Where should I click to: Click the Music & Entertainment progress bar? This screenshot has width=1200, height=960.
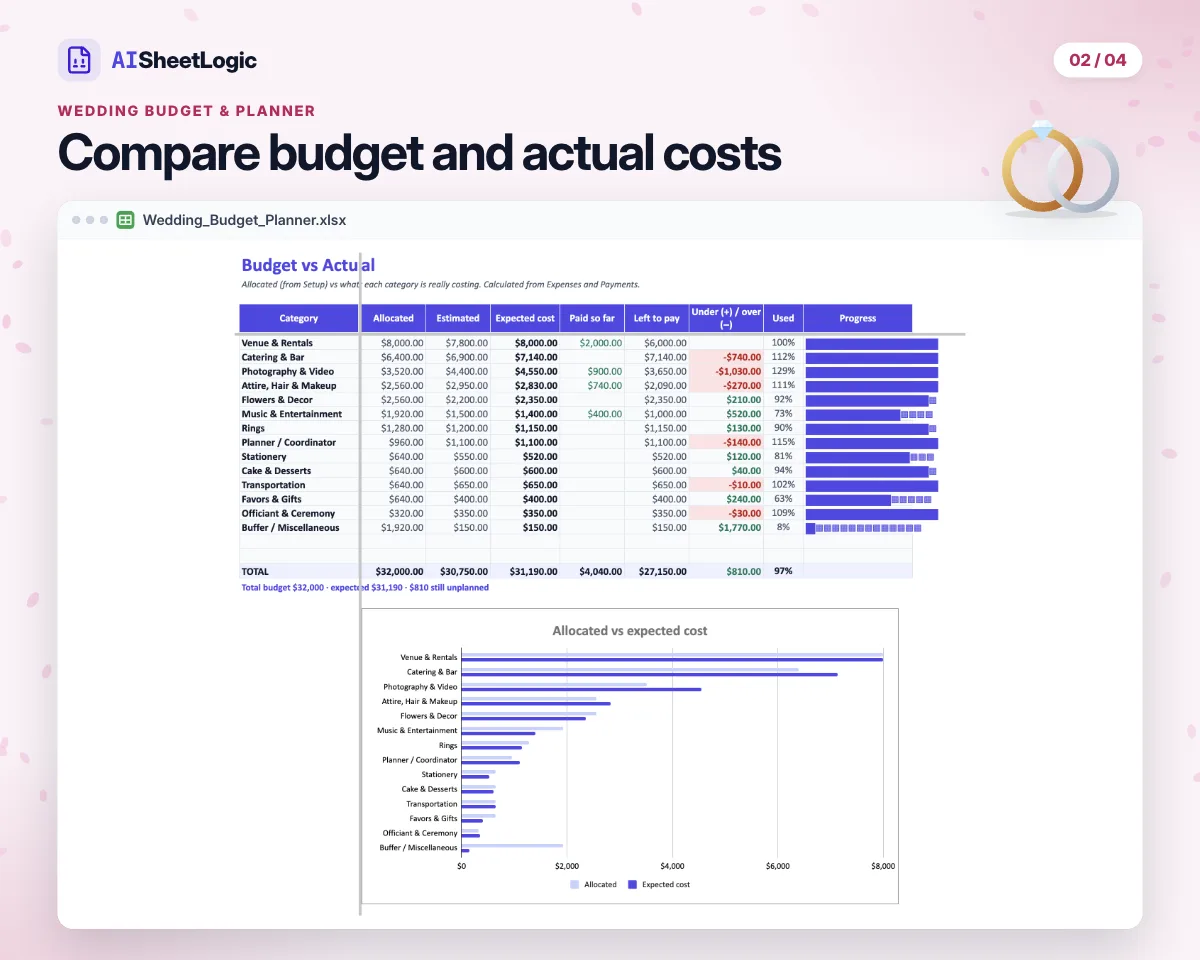point(870,414)
